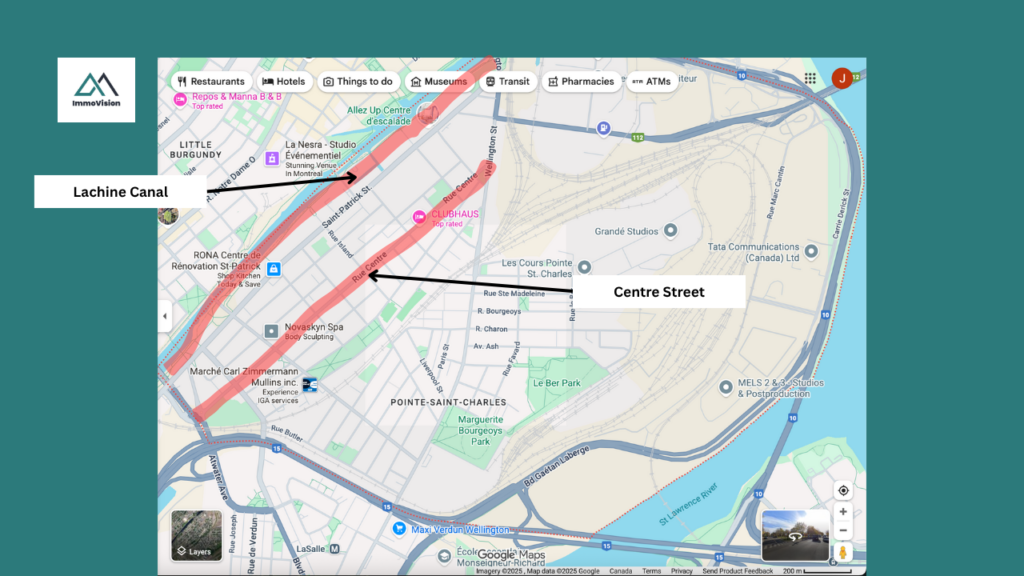
Task: Click the user account avatar J
Action: tap(842, 78)
